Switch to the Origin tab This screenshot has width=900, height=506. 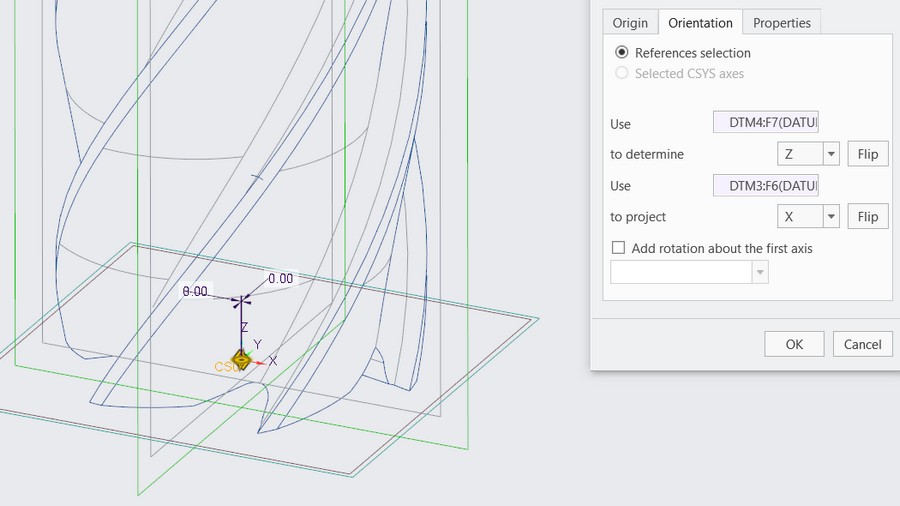click(630, 23)
